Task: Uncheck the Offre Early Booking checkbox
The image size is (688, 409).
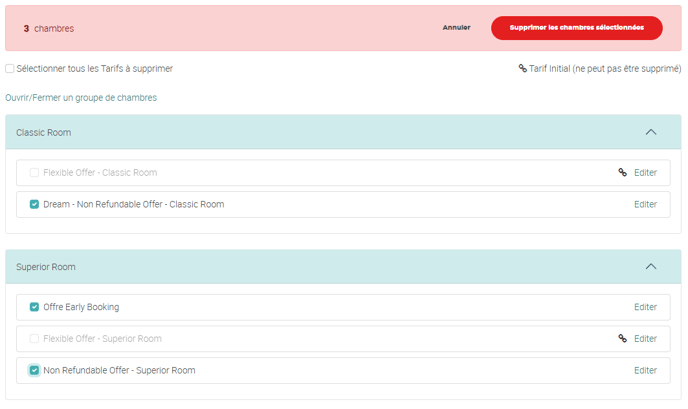Action: pos(35,307)
